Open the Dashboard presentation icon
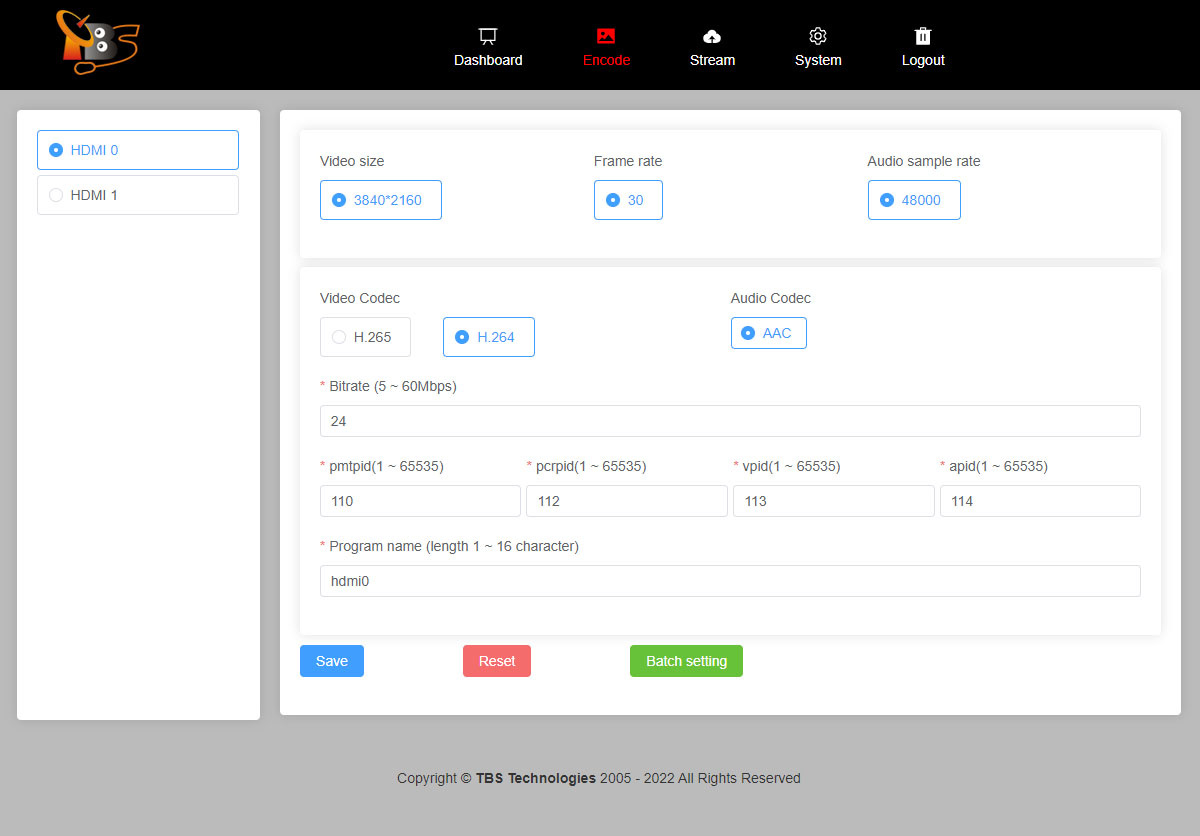This screenshot has width=1200, height=836. point(488,36)
